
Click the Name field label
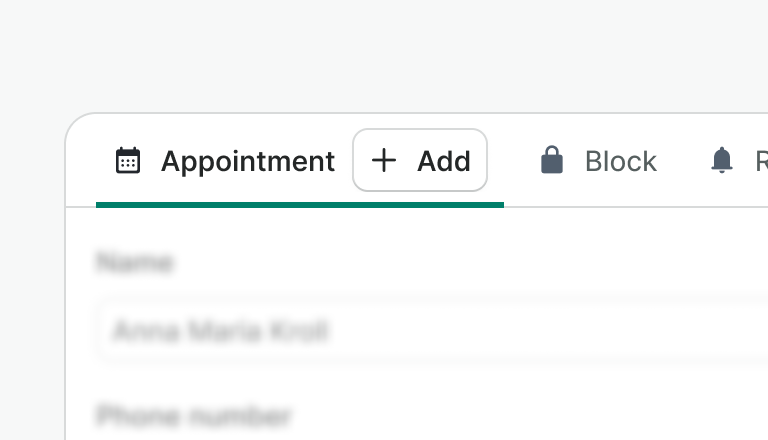(135, 263)
